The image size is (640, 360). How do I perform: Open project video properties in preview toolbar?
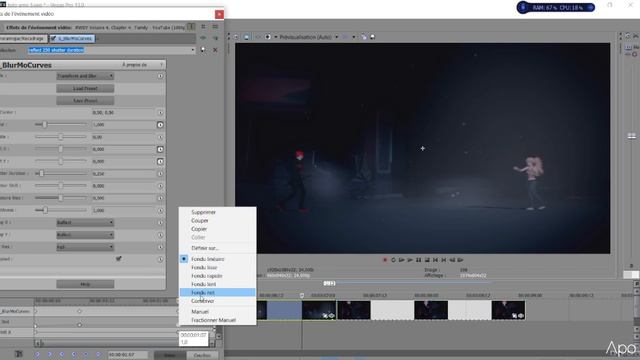pos(236,37)
